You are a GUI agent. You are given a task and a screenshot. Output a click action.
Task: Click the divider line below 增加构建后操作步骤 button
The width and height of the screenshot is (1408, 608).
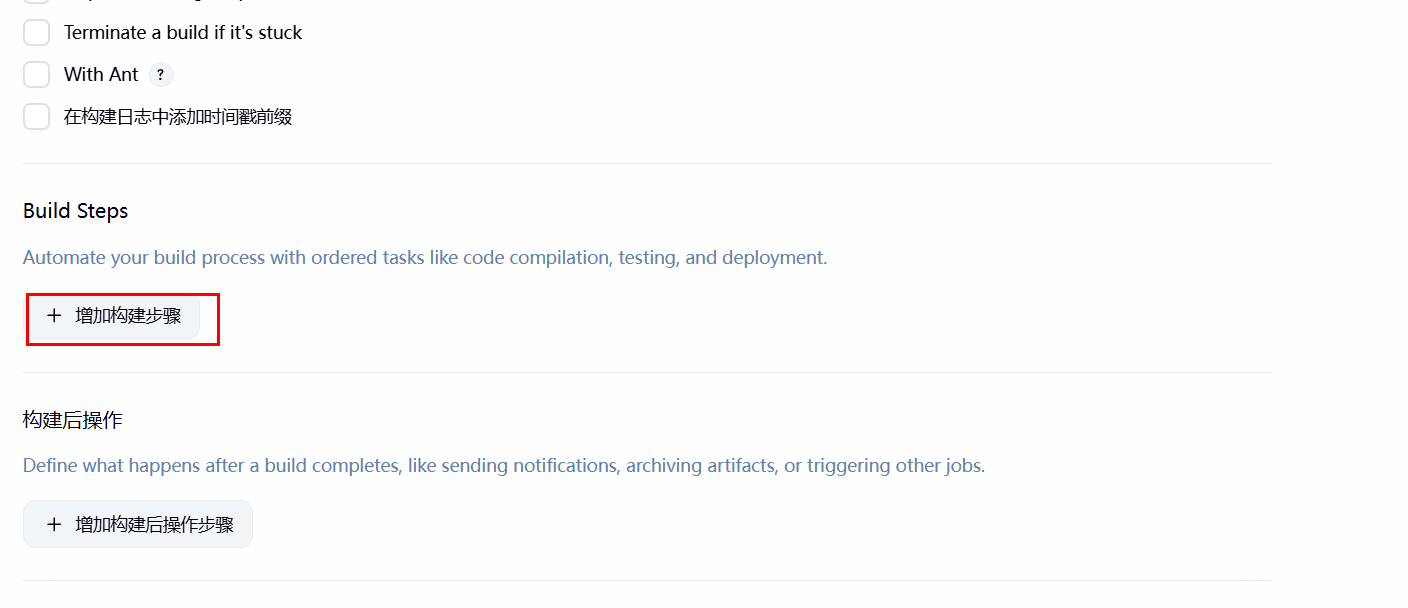tap(647, 580)
